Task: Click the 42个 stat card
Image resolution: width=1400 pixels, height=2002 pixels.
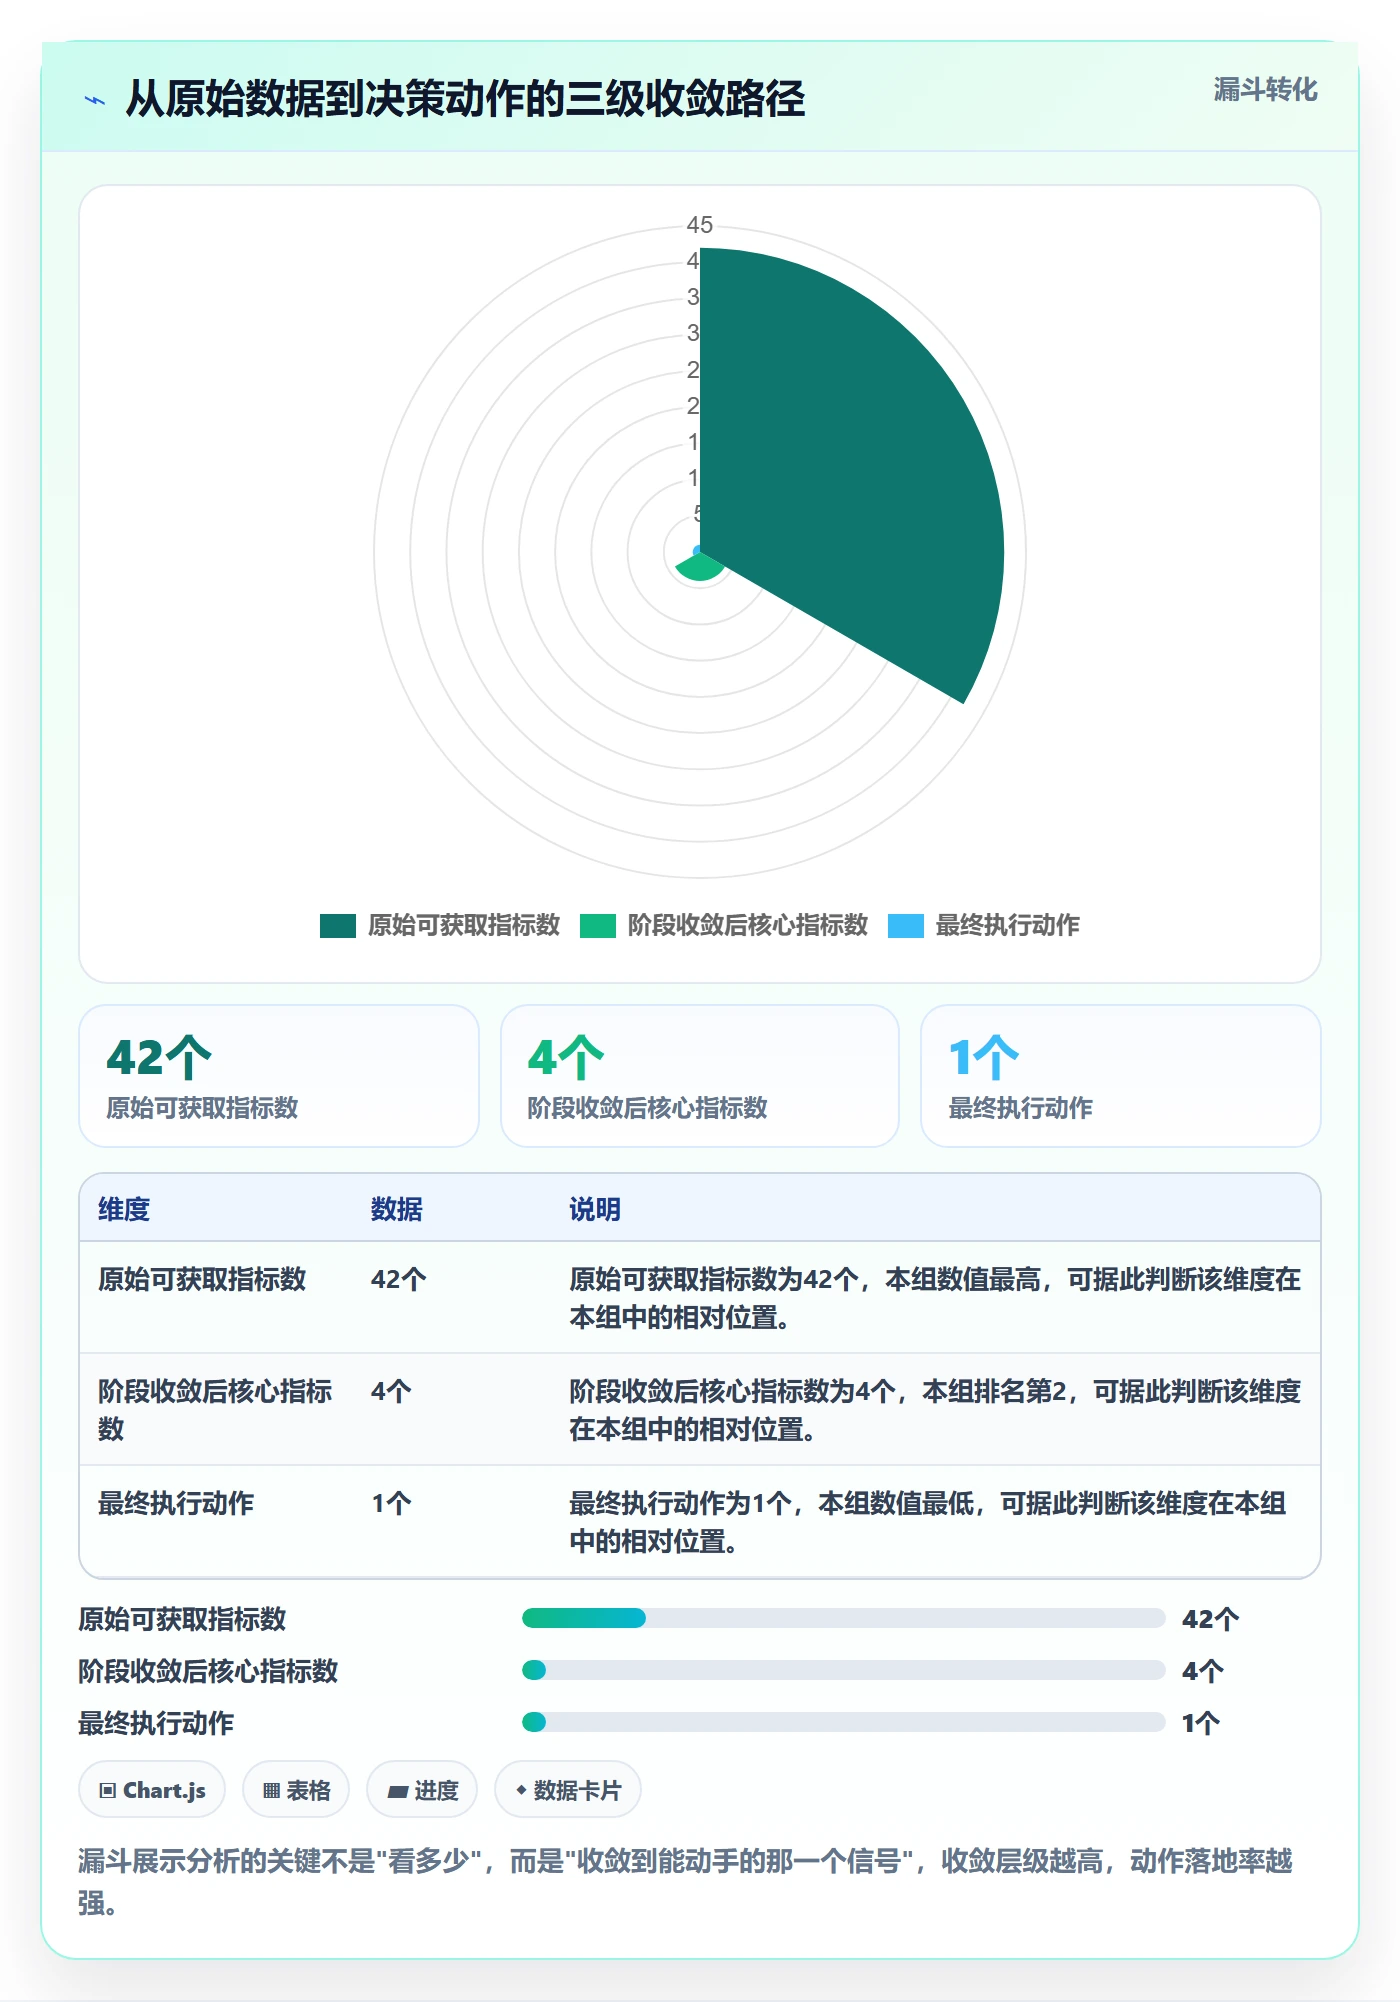Action: tap(279, 1076)
